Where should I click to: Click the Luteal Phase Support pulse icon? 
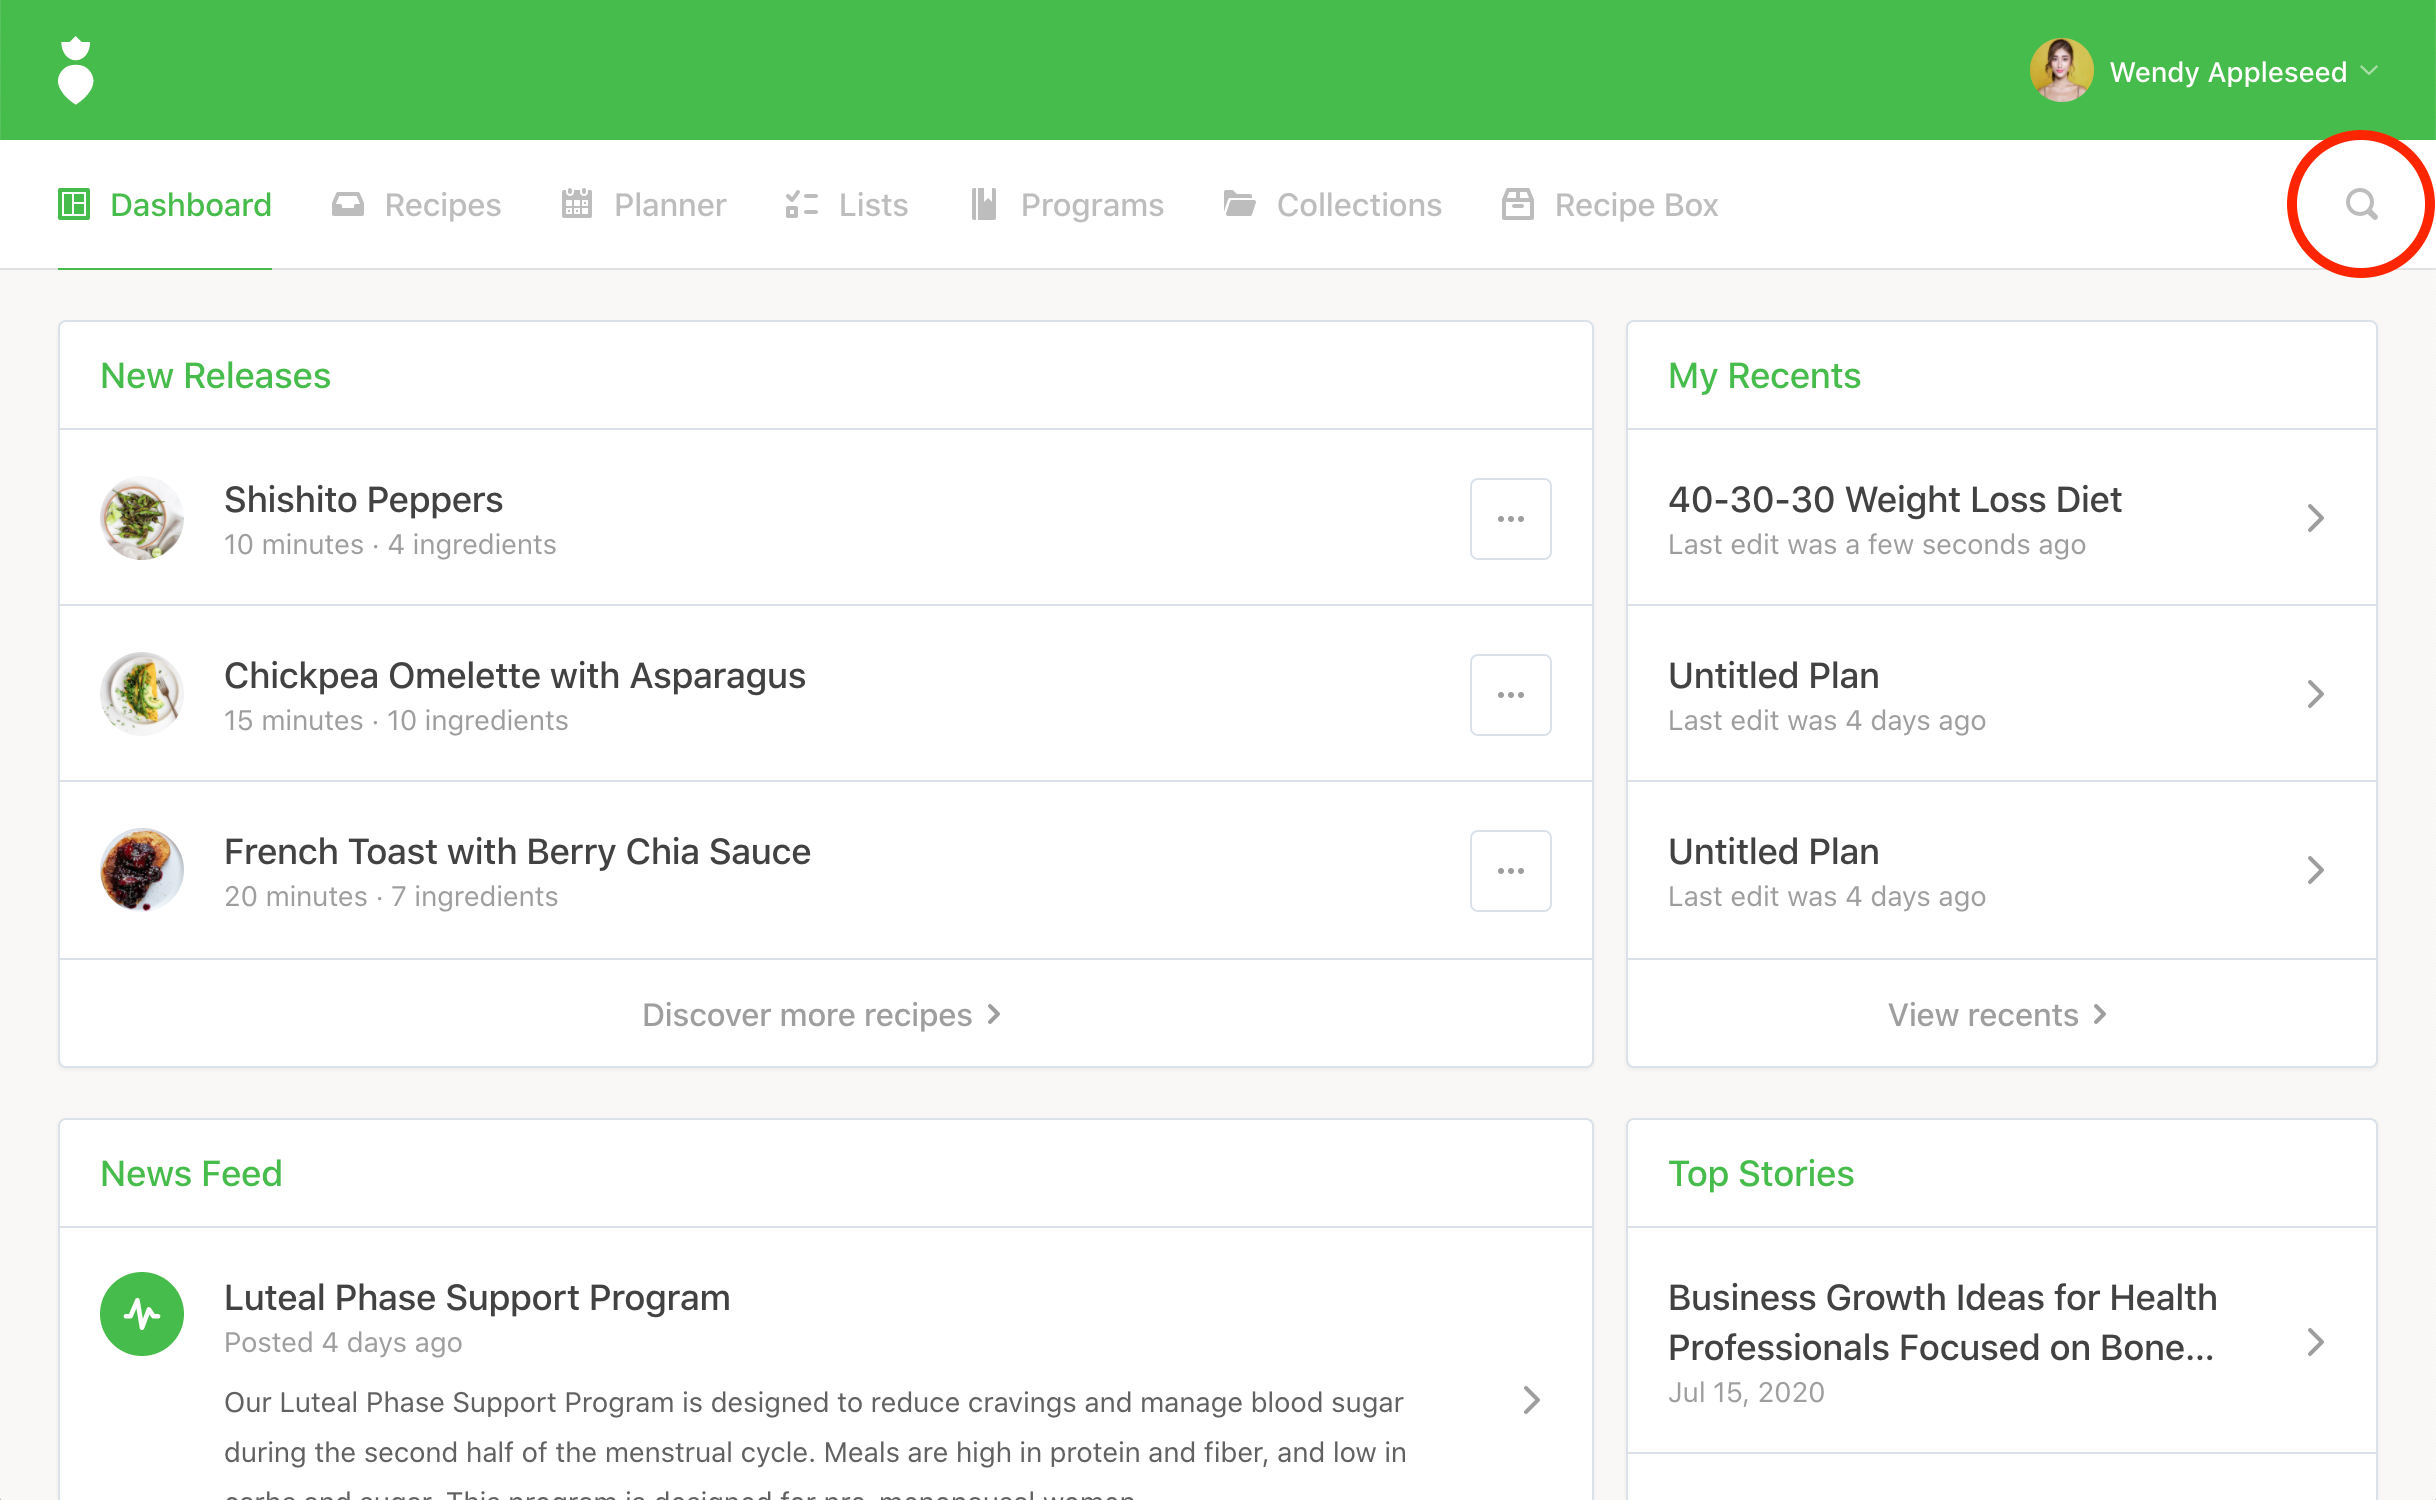142,1313
